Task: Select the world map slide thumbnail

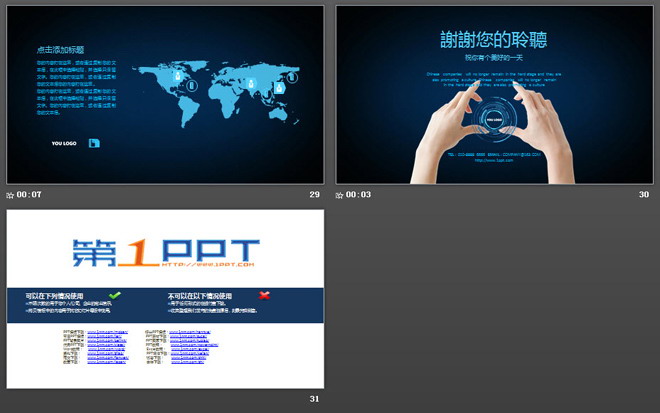Action: [x=165, y=94]
